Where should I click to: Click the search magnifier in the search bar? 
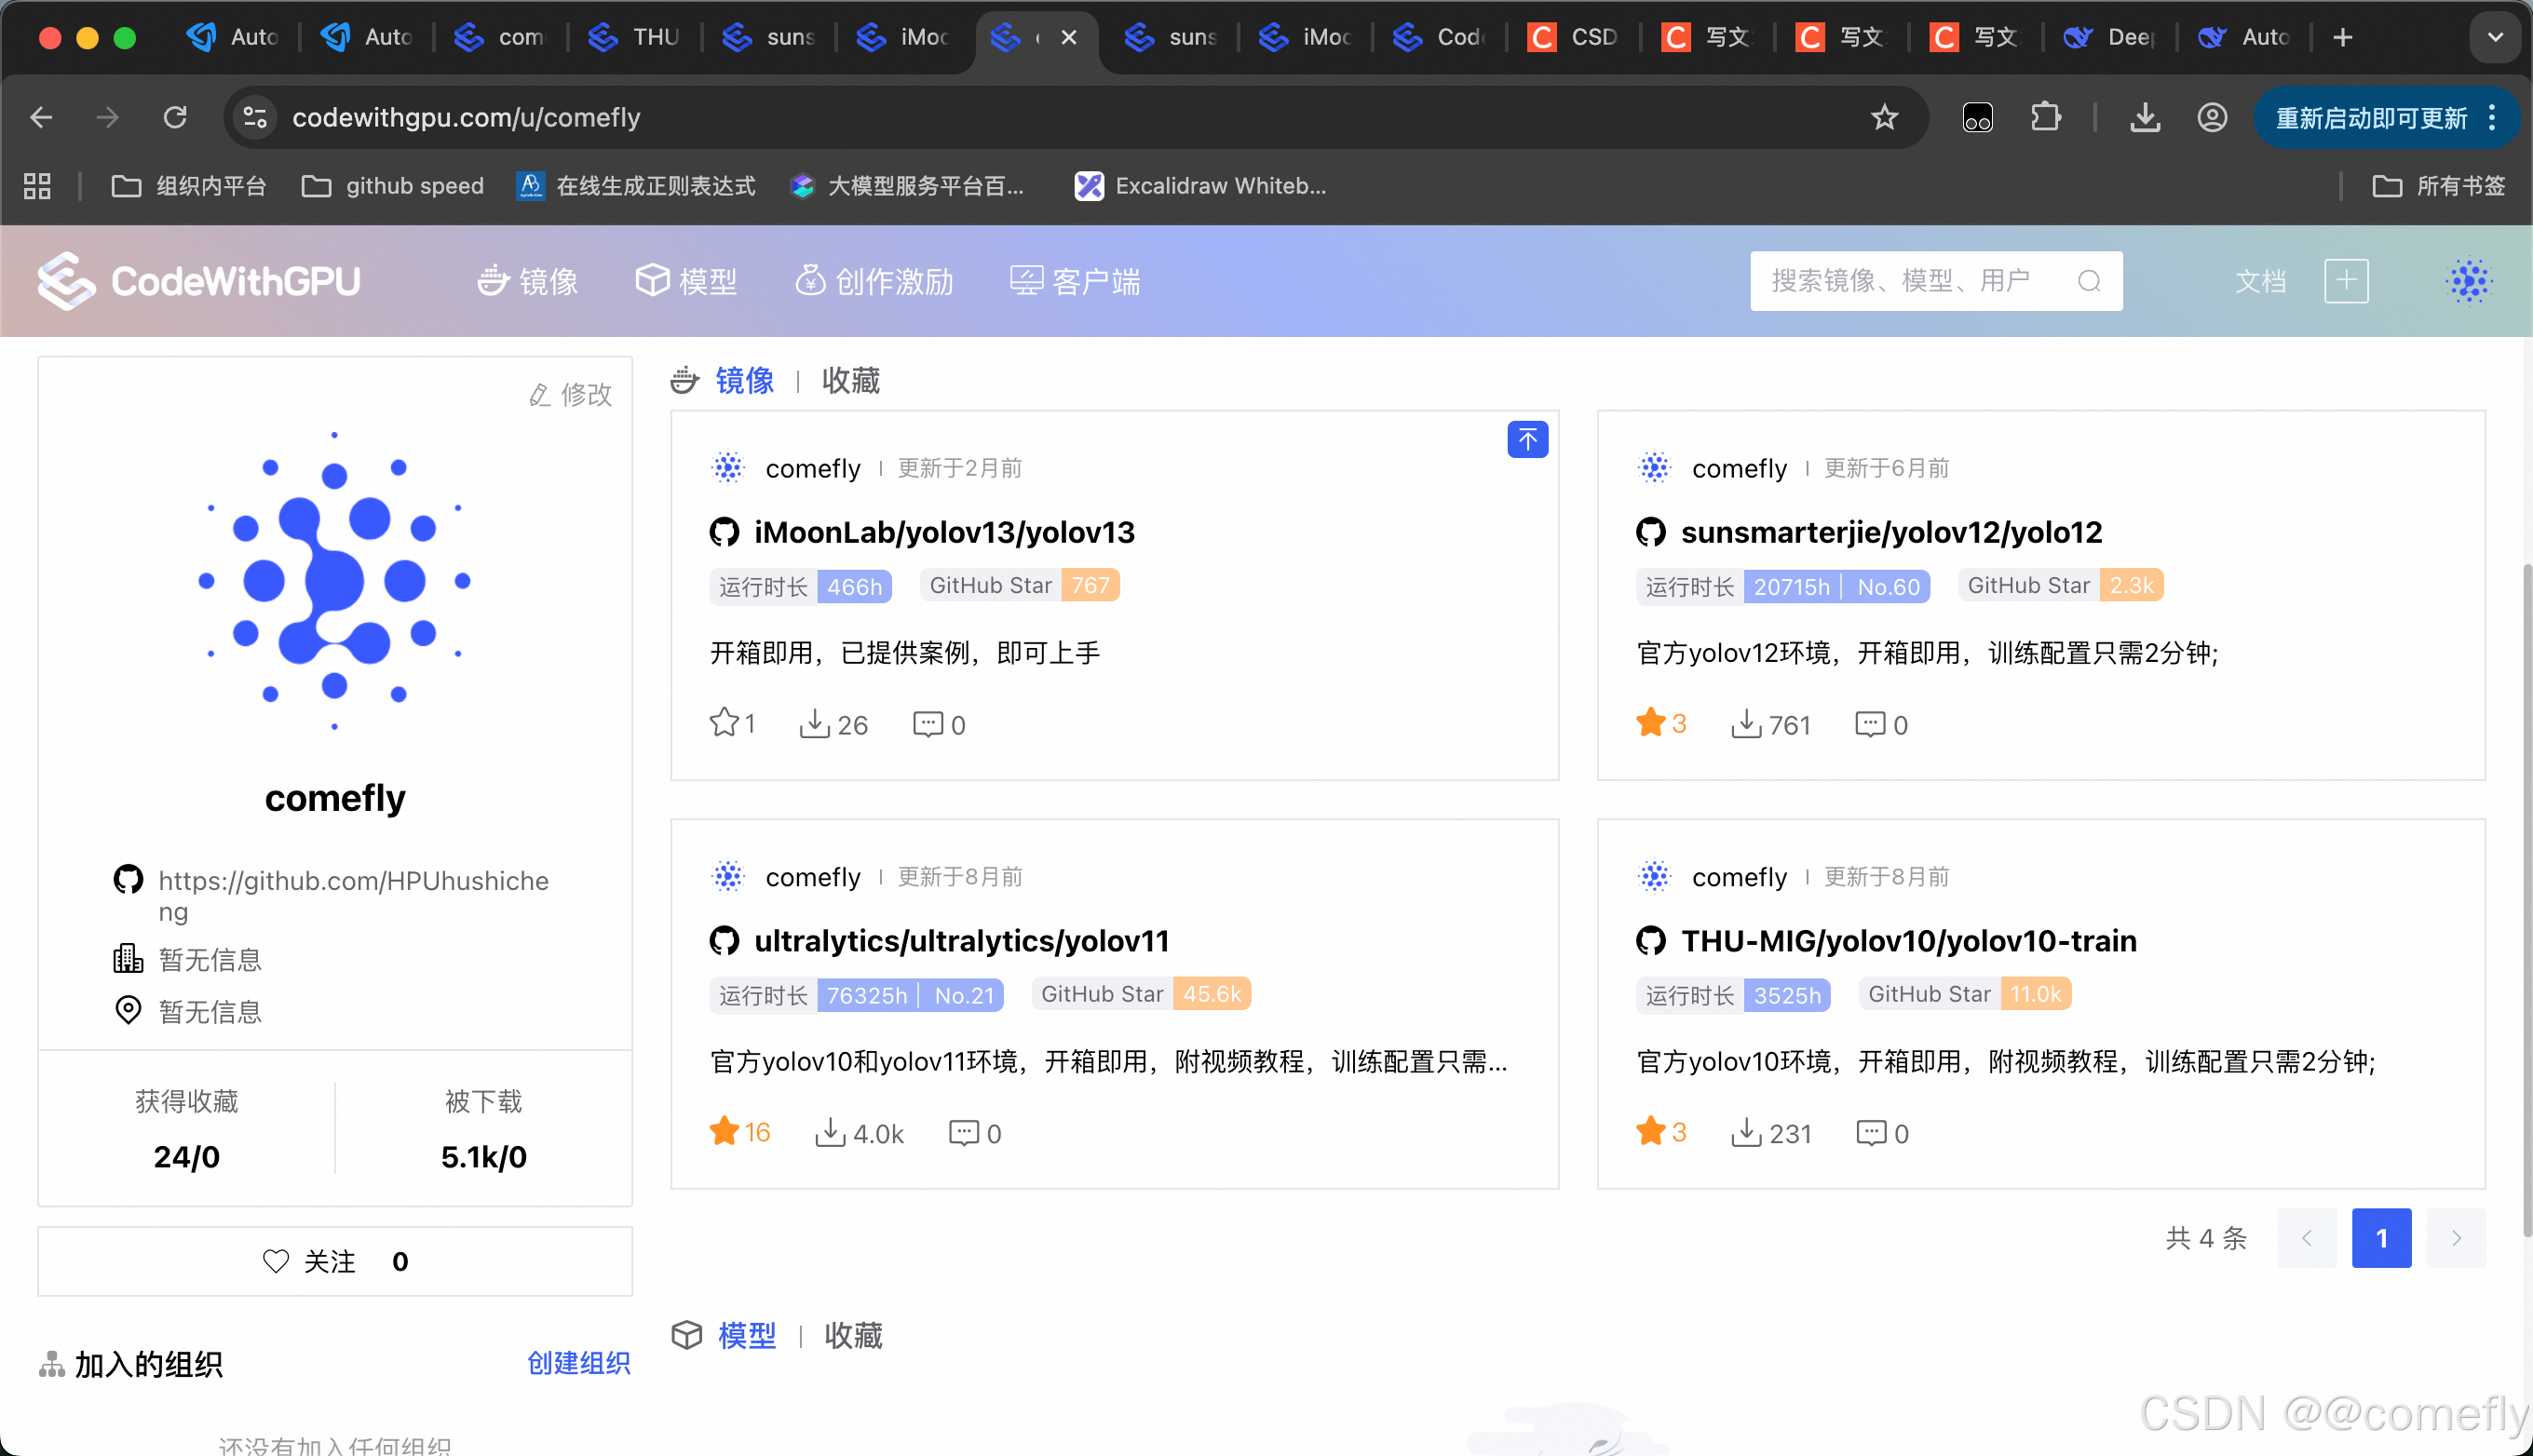point(2089,281)
